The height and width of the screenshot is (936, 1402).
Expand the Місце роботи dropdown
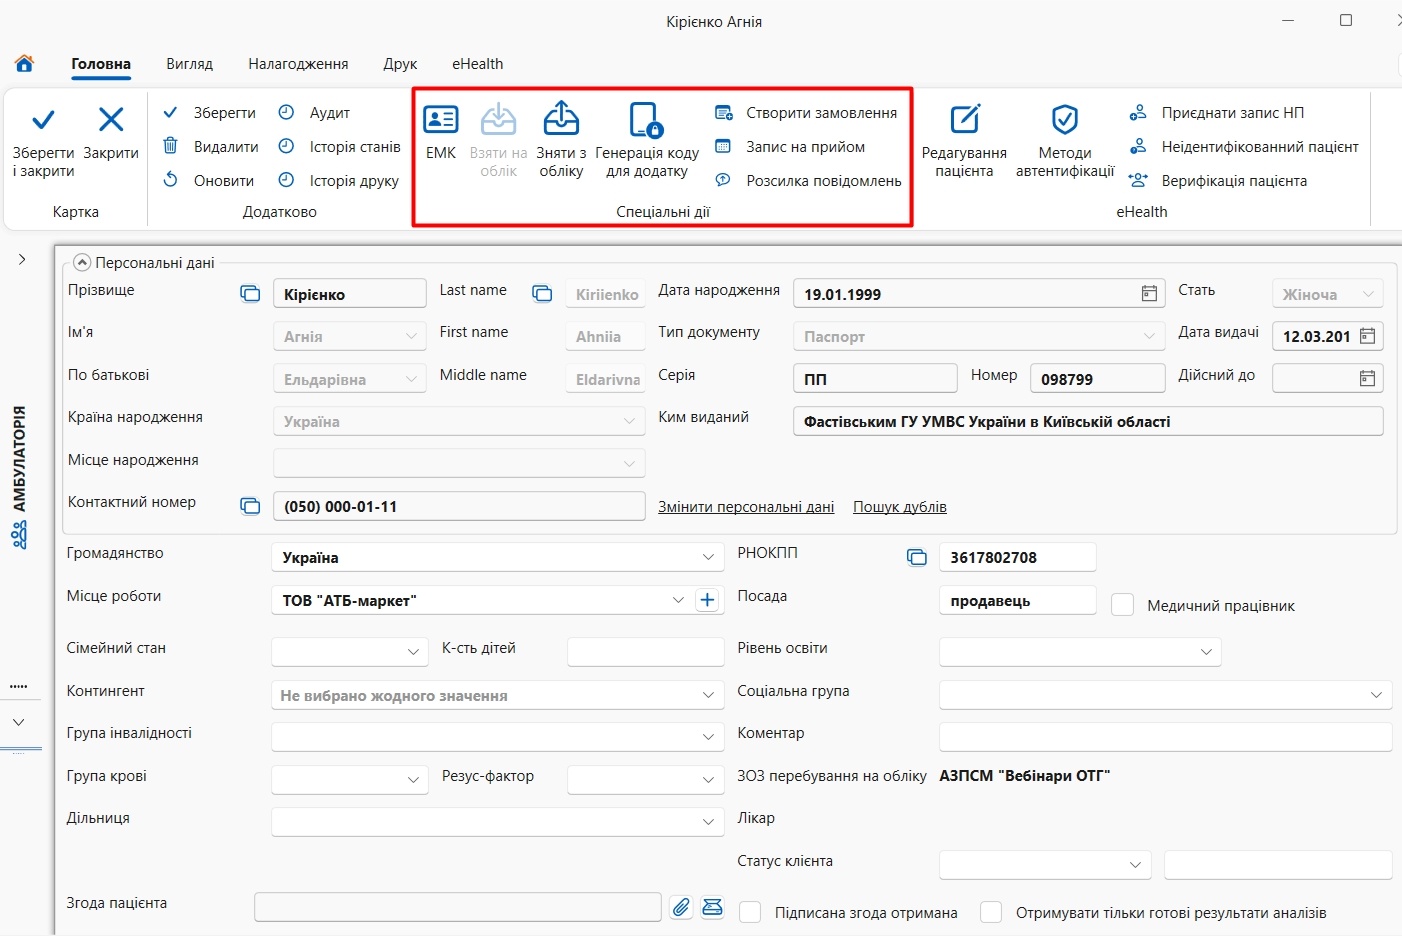[678, 600]
